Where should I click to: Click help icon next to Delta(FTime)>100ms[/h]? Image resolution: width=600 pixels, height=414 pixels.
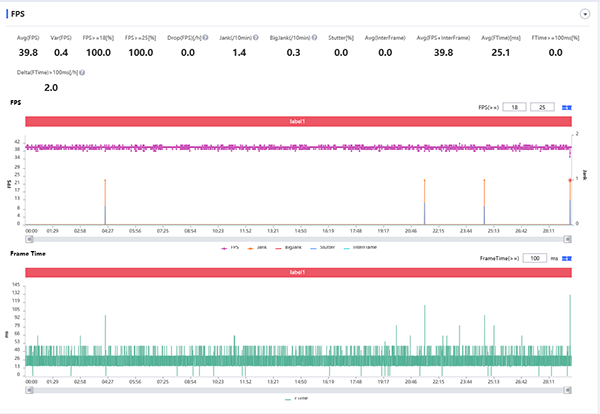click(81, 73)
